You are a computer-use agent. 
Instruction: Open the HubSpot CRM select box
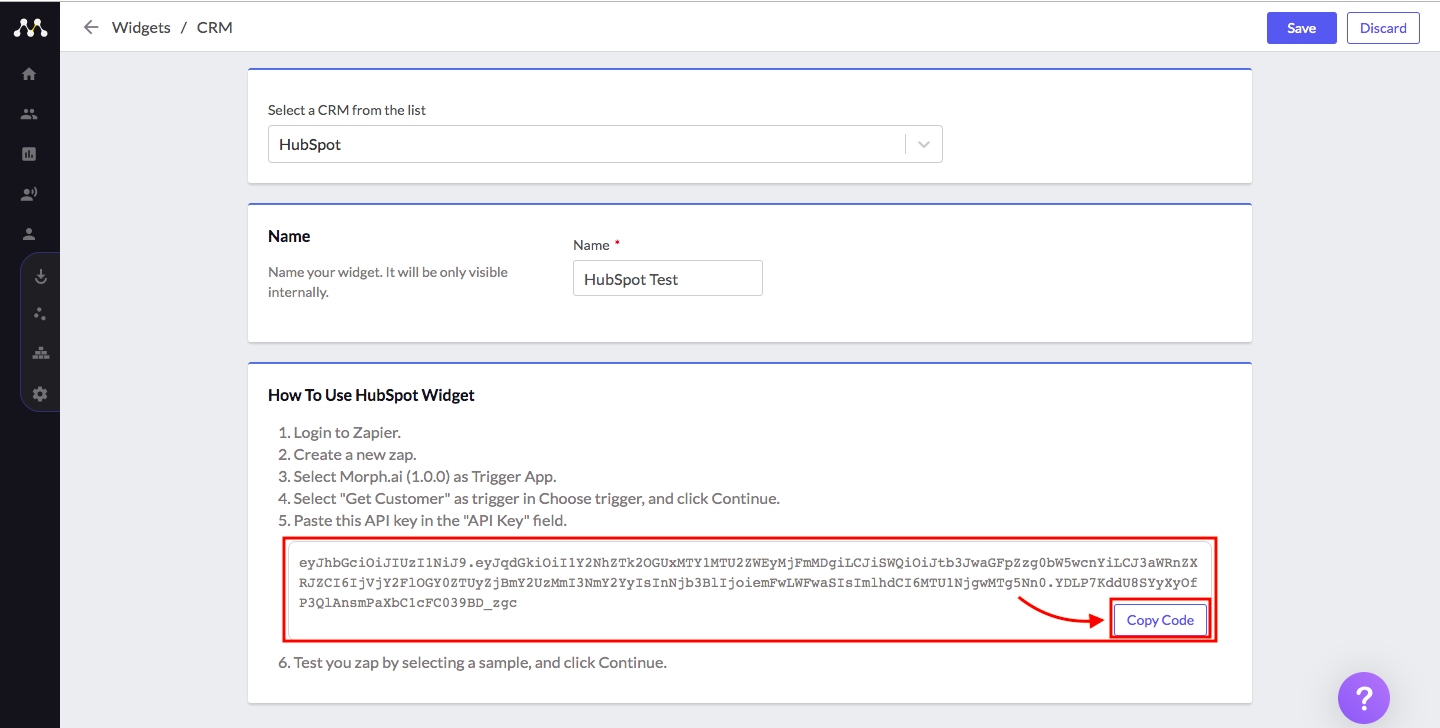coord(605,144)
